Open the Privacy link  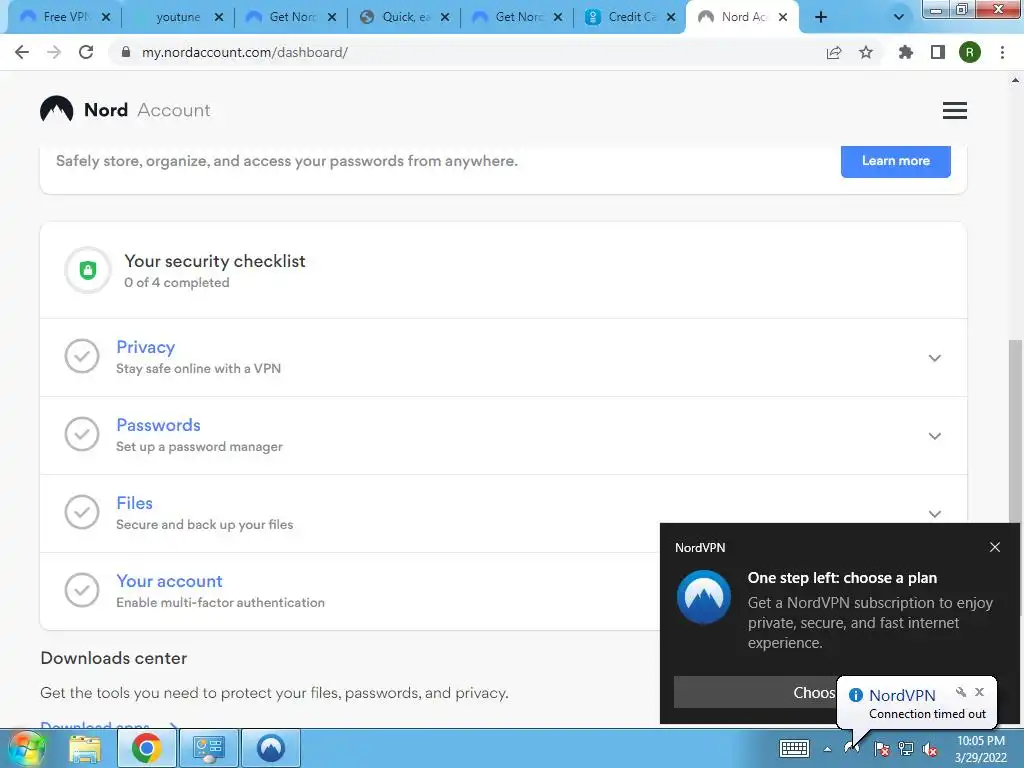[146, 347]
